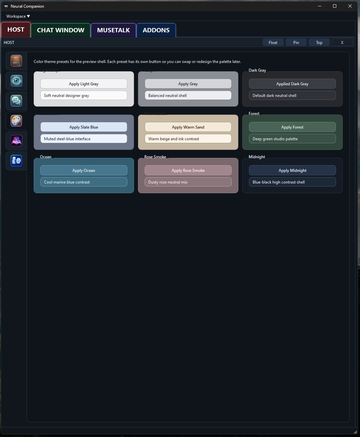Click 'Blue-black high contrast shell' description
The image size is (360, 437).
(x=292, y=182)
